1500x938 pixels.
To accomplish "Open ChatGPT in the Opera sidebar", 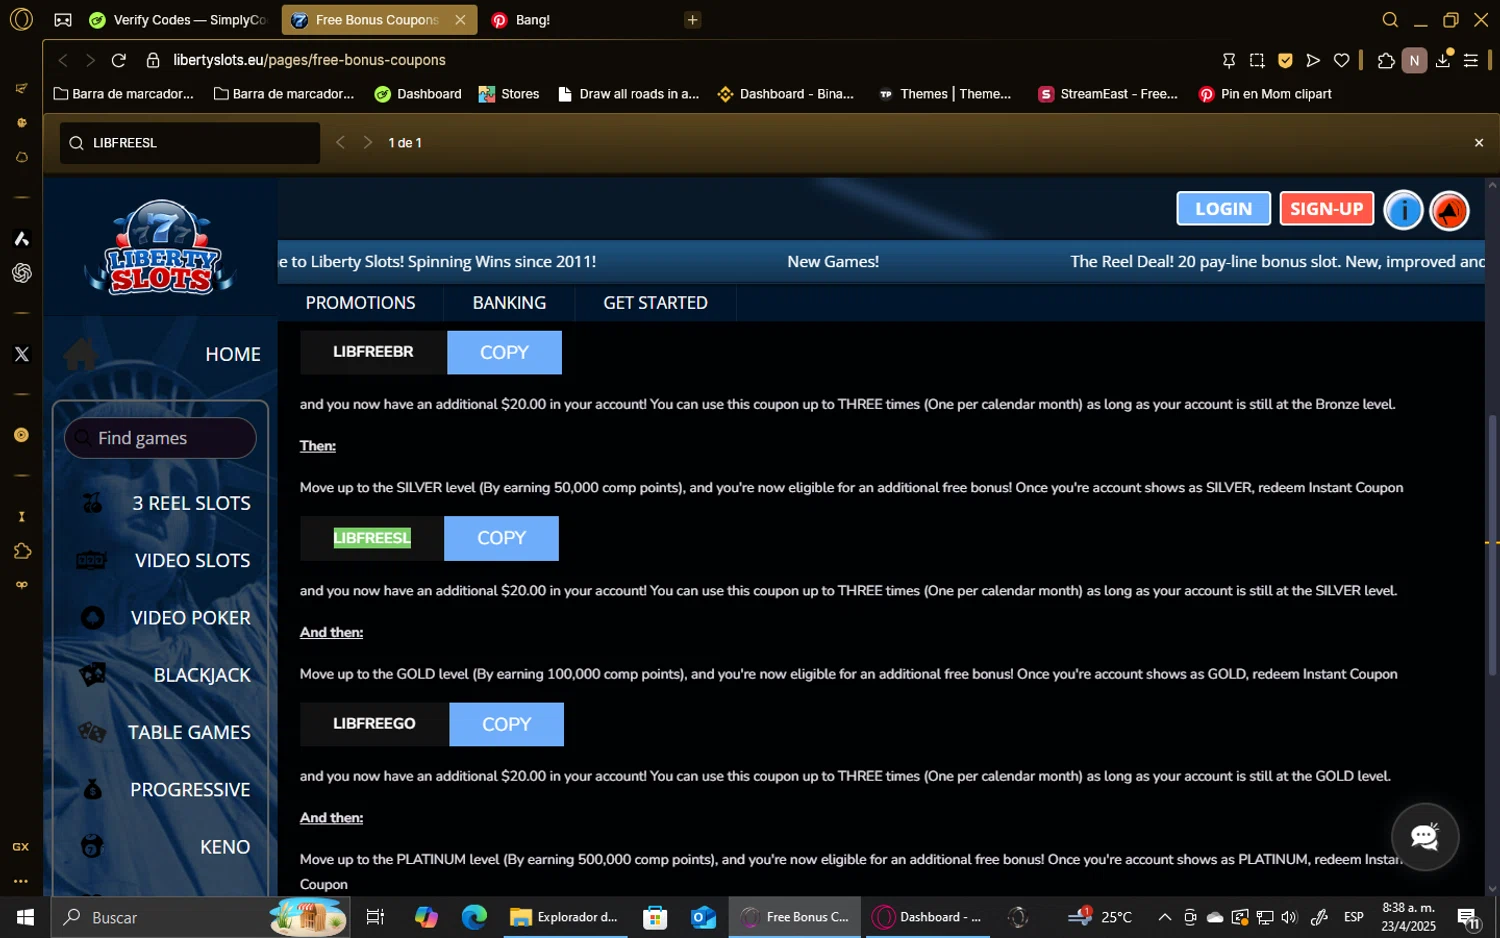I will point(21,273).
